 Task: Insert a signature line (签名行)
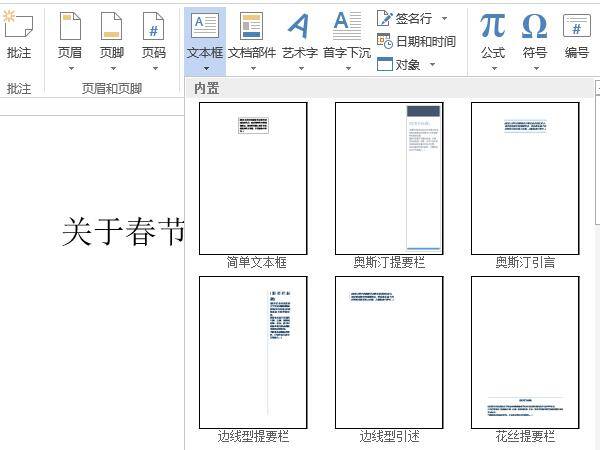(x=405, y=18)
